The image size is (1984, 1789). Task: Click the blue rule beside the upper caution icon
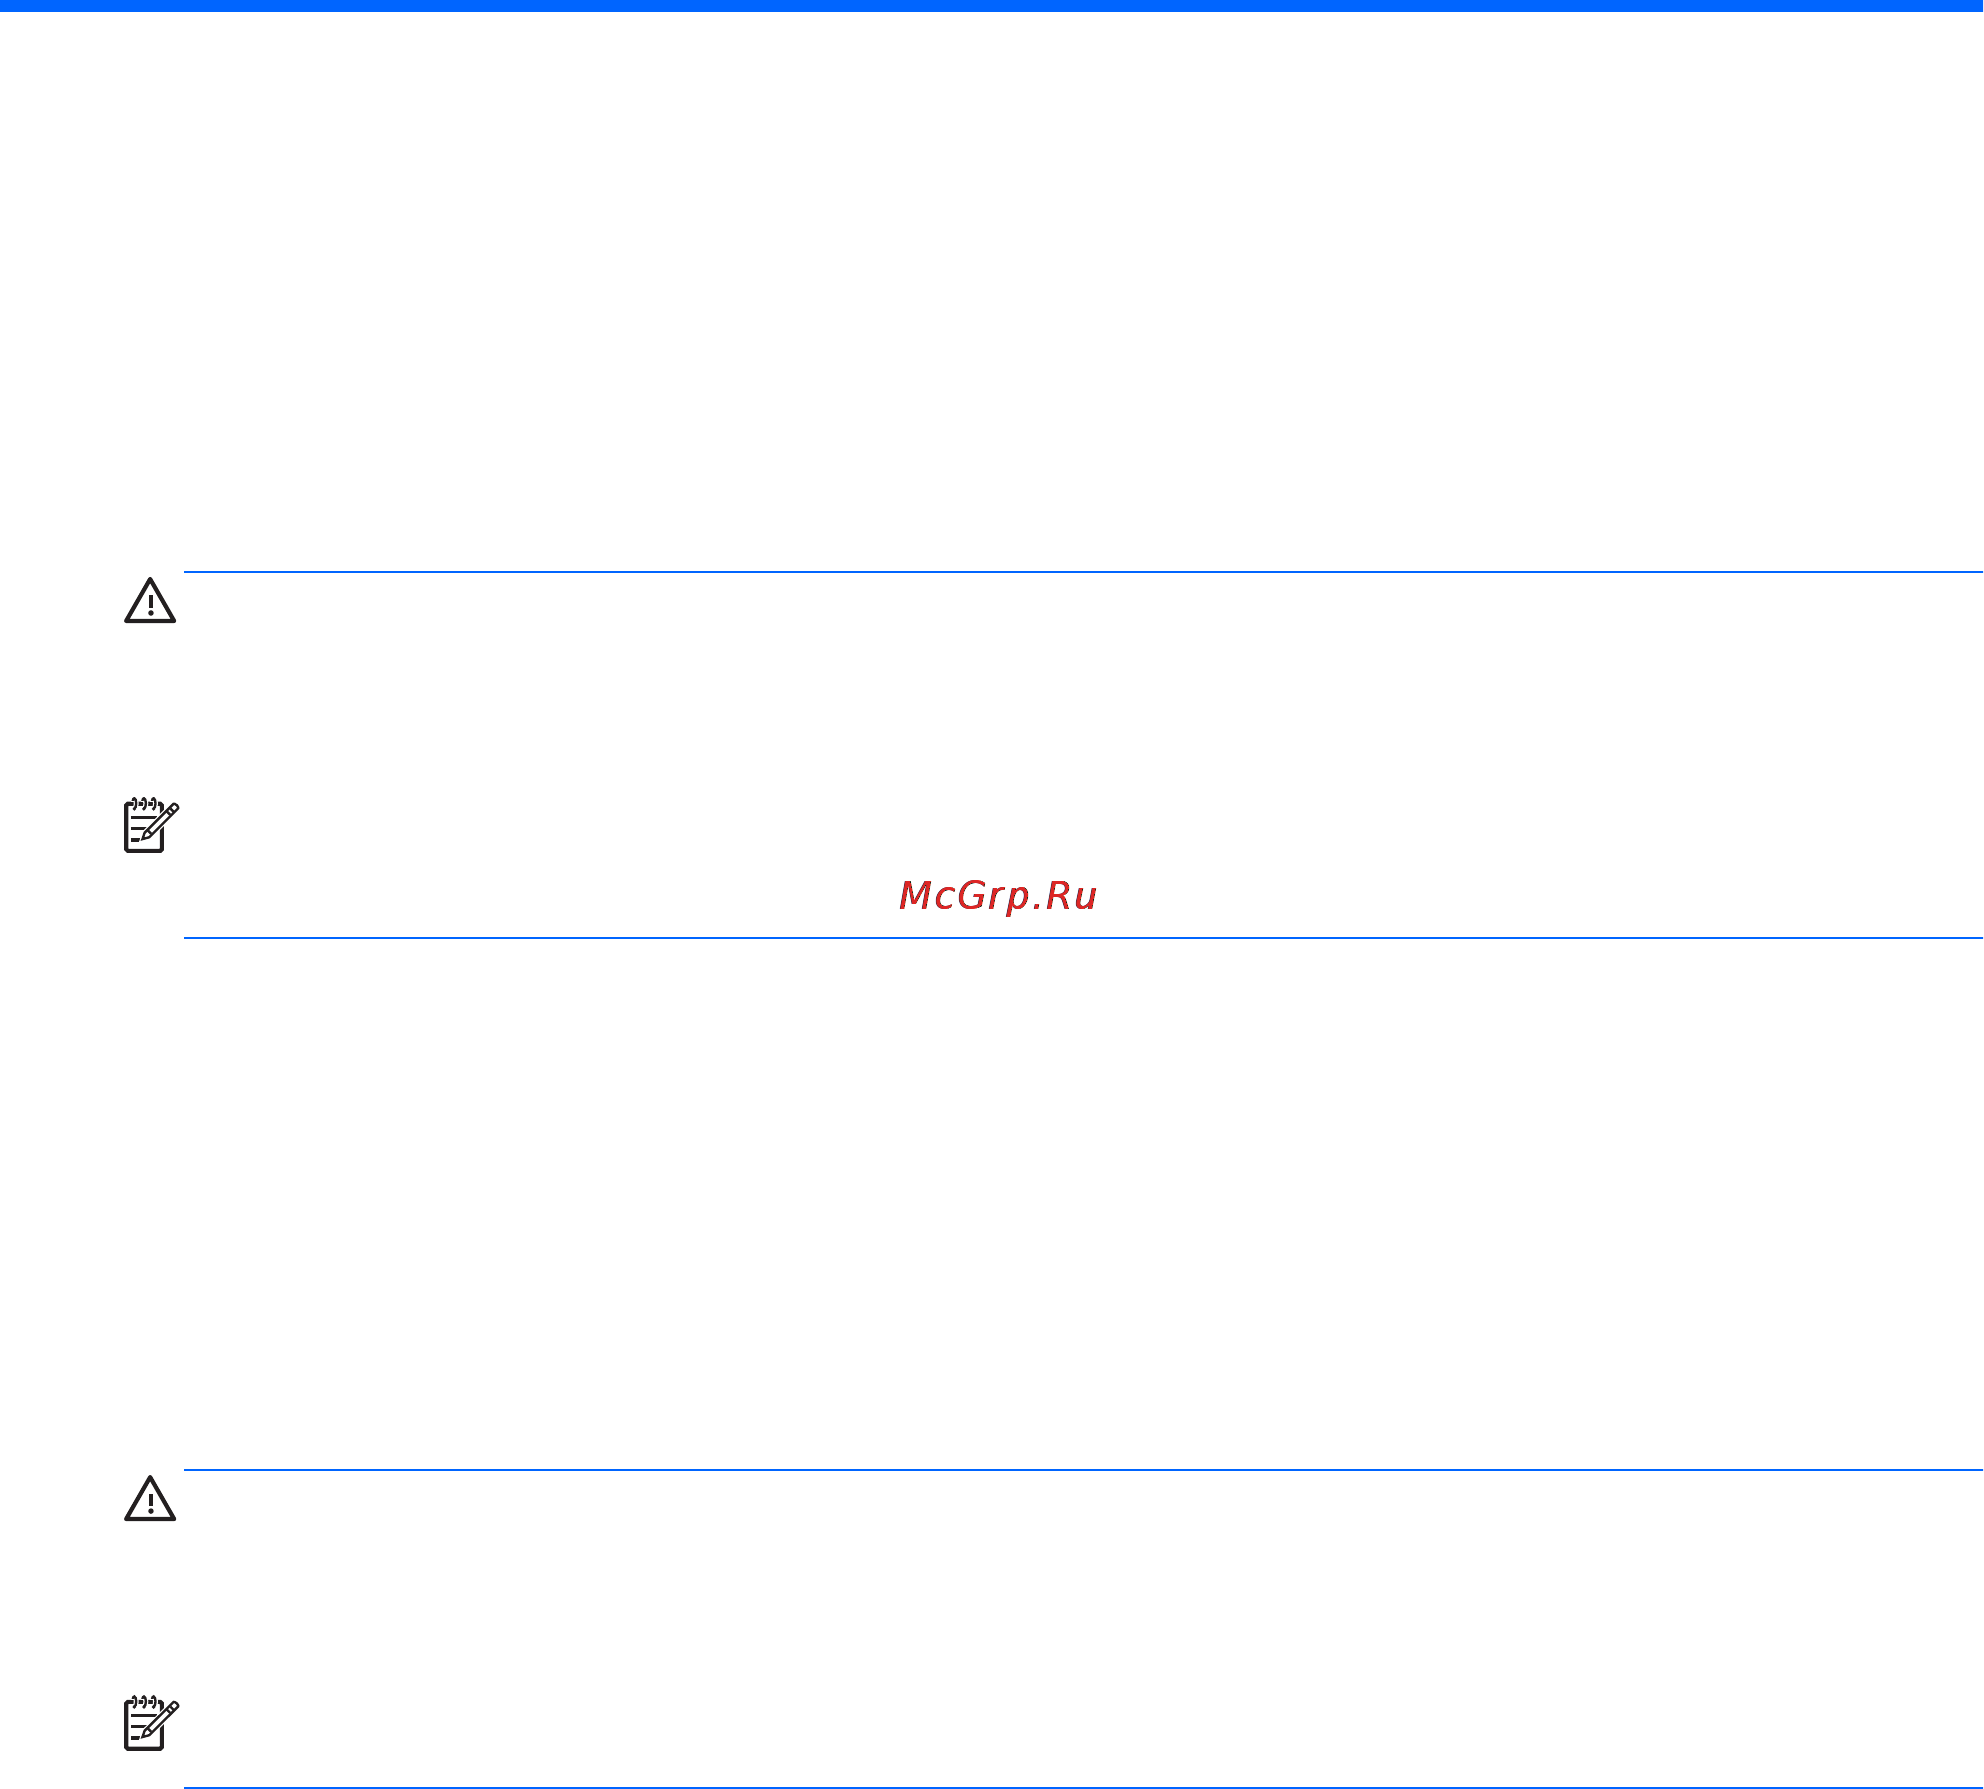(1083, 572)
